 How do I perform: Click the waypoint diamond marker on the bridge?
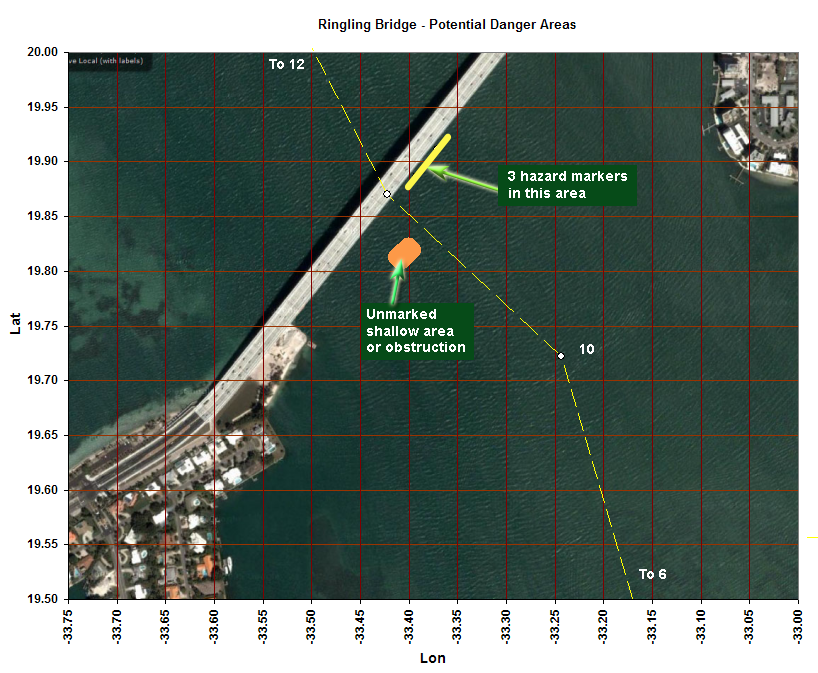387,194
